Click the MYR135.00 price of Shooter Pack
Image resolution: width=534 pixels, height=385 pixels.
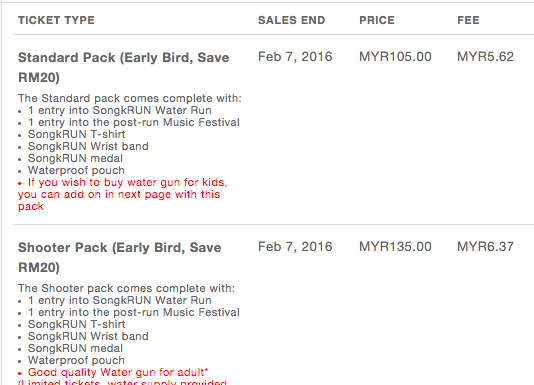395,247
